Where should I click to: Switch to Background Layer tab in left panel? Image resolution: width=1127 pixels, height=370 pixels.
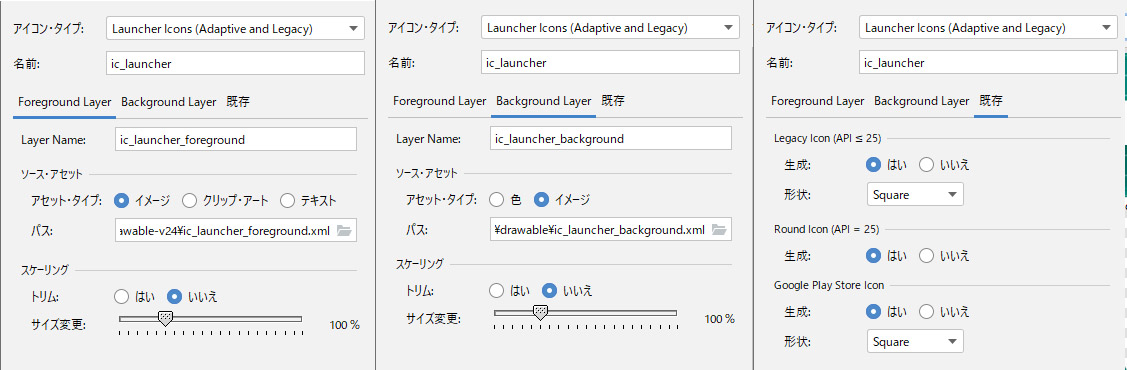tap(169, 102)
